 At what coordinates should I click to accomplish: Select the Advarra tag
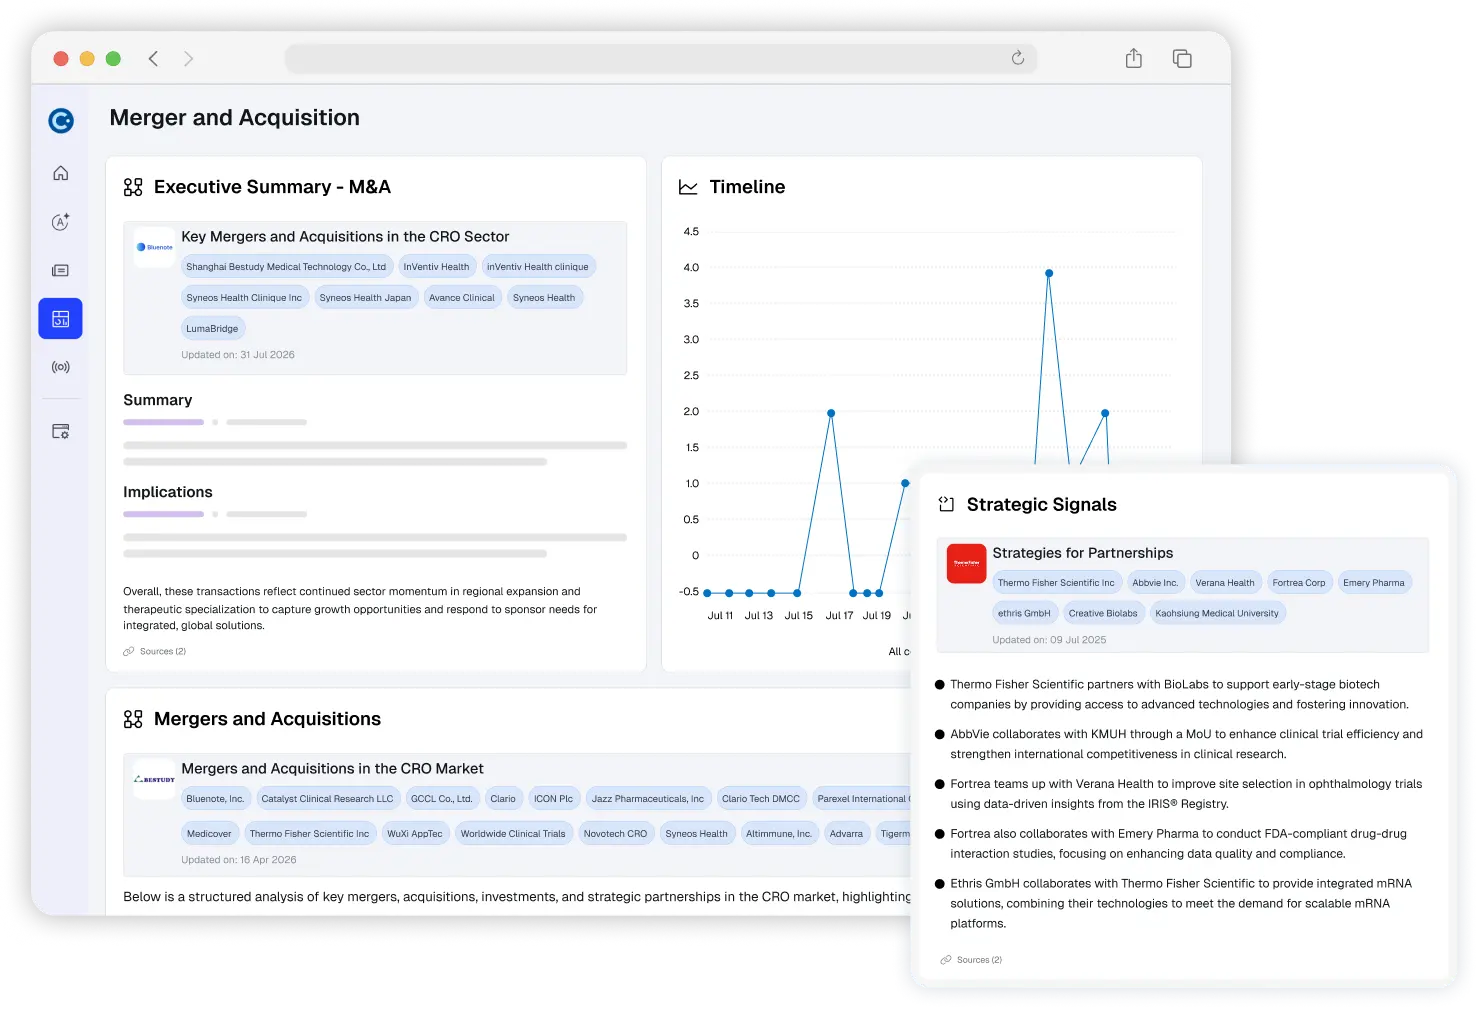pyautogui.click(x=846, y=834)
